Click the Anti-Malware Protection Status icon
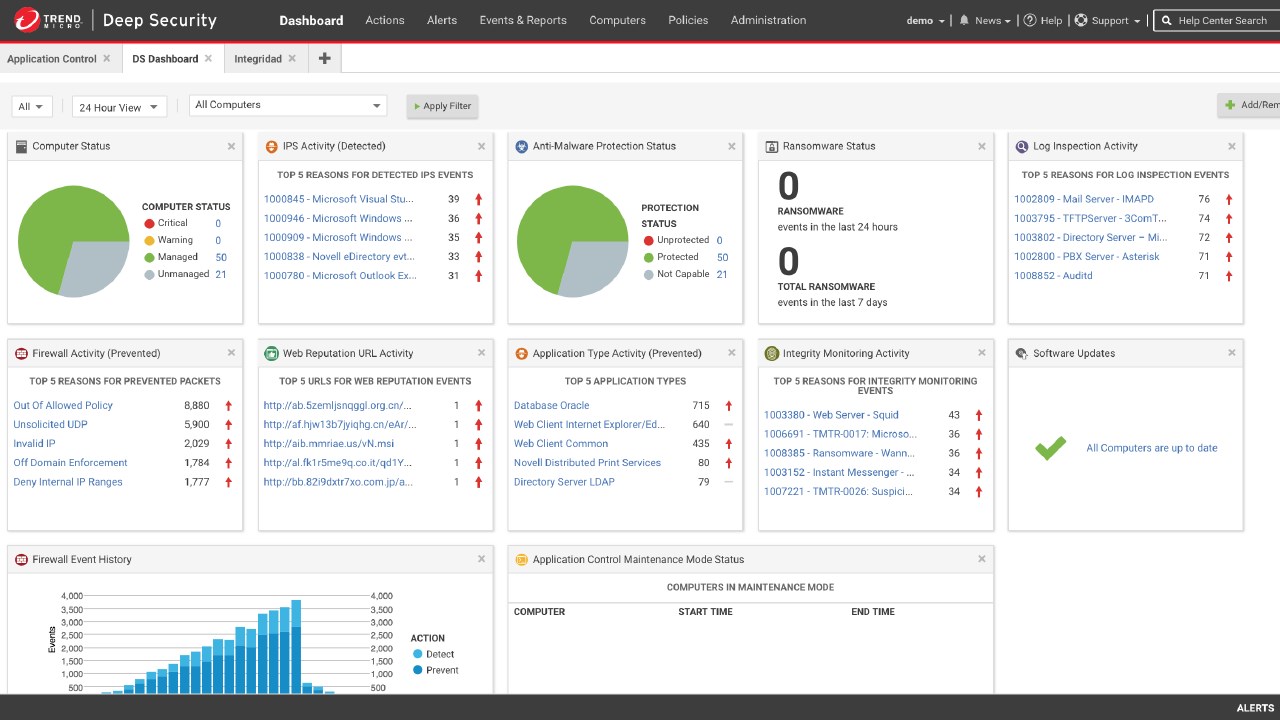 click(x=521, y=146)
